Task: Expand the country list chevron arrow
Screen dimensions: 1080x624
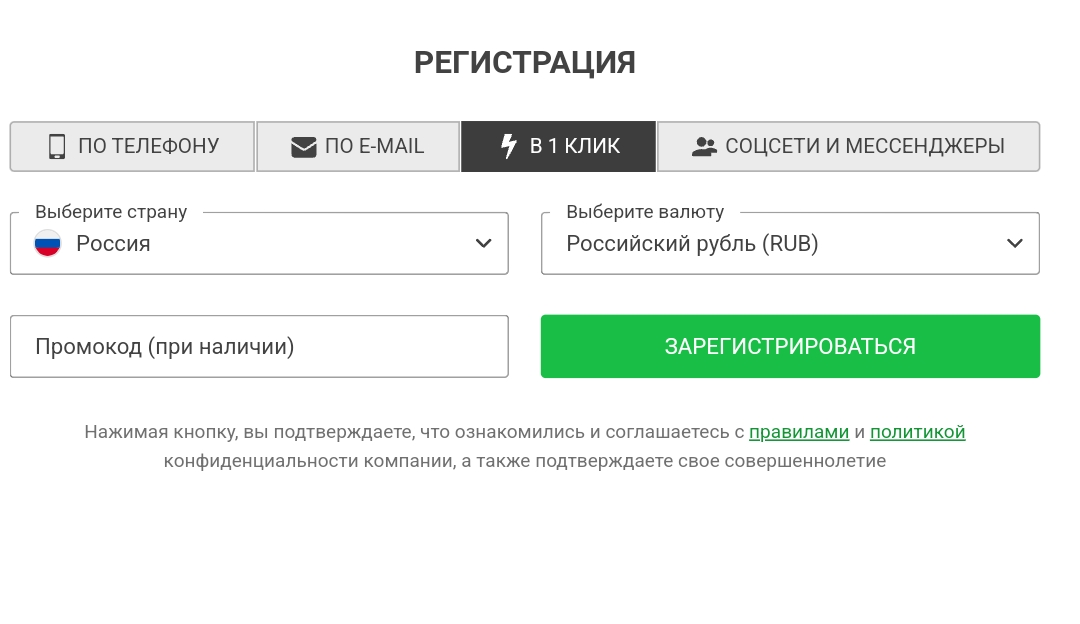Action: click(484, 243)
